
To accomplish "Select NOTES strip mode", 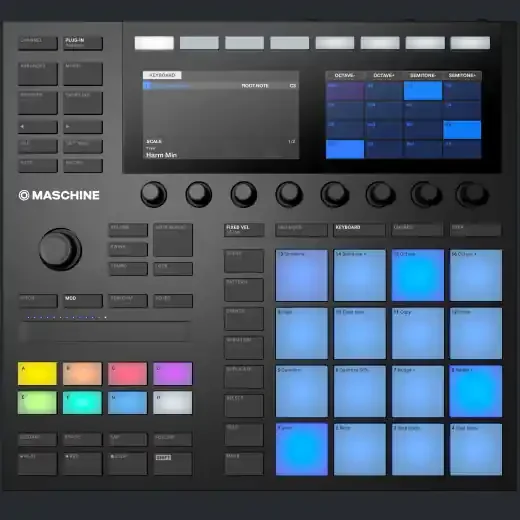I will 173,301.
